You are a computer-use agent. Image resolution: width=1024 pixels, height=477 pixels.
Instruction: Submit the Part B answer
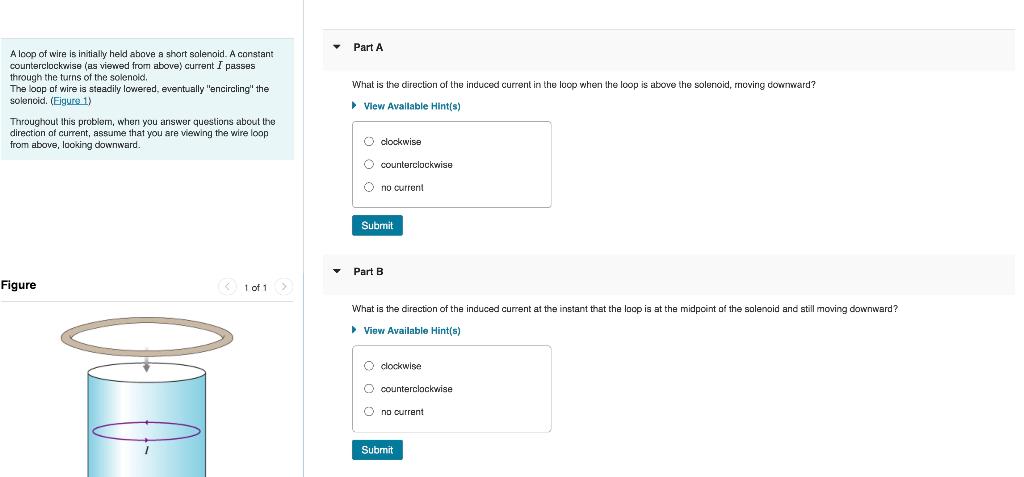pyautogui.click(x=377, y=450)
